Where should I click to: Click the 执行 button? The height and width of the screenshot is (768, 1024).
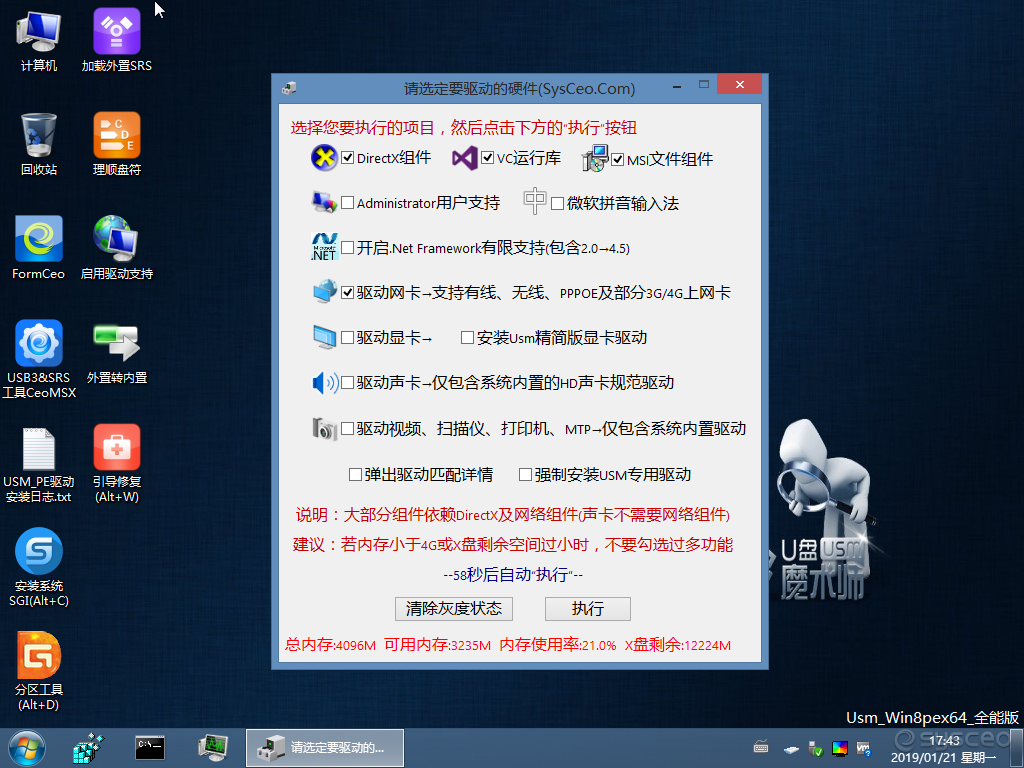coord(588,609)
